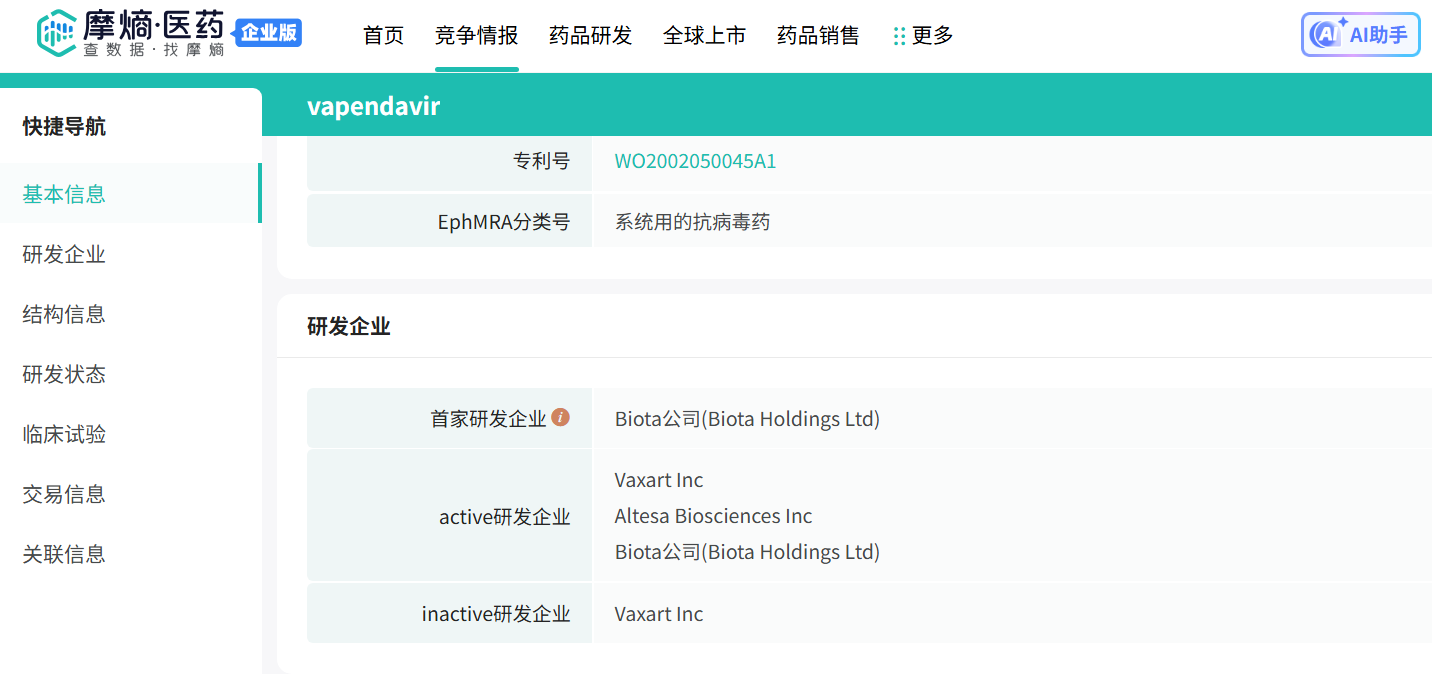Open patent link WO2002050045A1
The image size is (1432, 674).
pyautogui.click(x=695, y=161)
